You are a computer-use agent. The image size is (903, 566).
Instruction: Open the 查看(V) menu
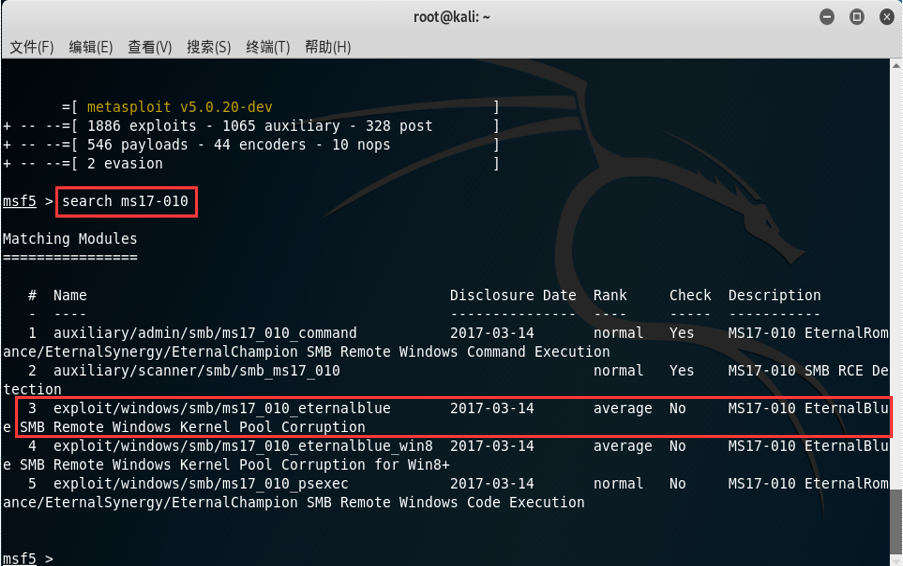click(150, 47)
